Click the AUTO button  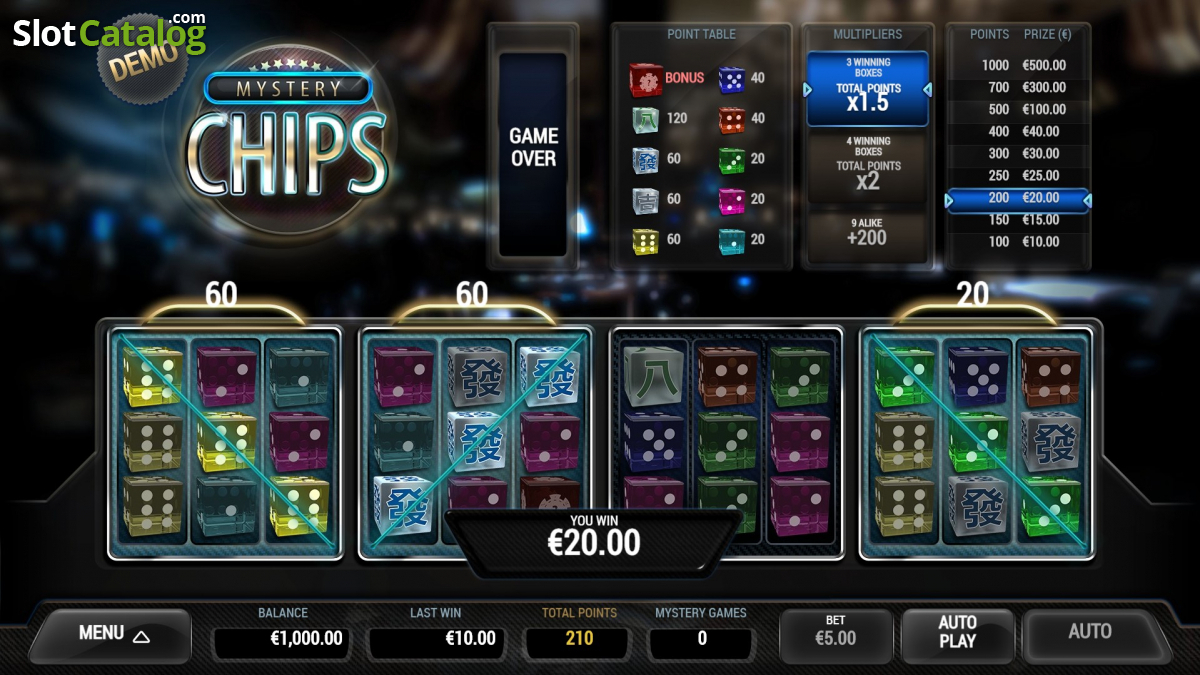coord(1091,632)
